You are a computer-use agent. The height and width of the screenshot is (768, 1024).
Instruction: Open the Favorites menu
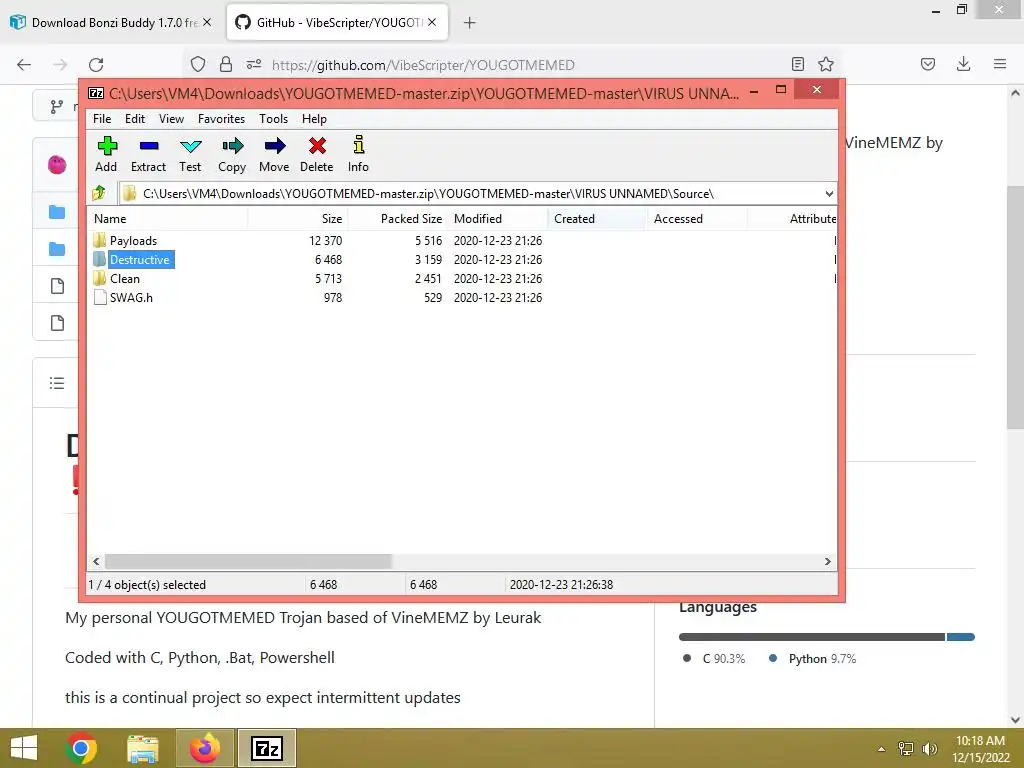(221, 119)
